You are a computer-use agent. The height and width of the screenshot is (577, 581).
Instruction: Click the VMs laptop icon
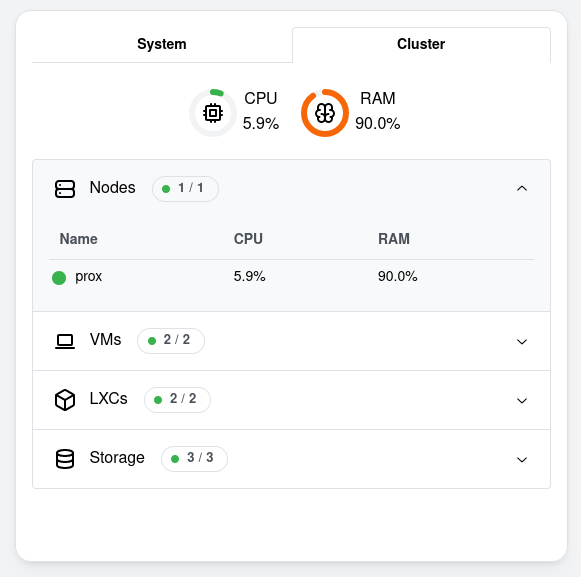point(65,341)
